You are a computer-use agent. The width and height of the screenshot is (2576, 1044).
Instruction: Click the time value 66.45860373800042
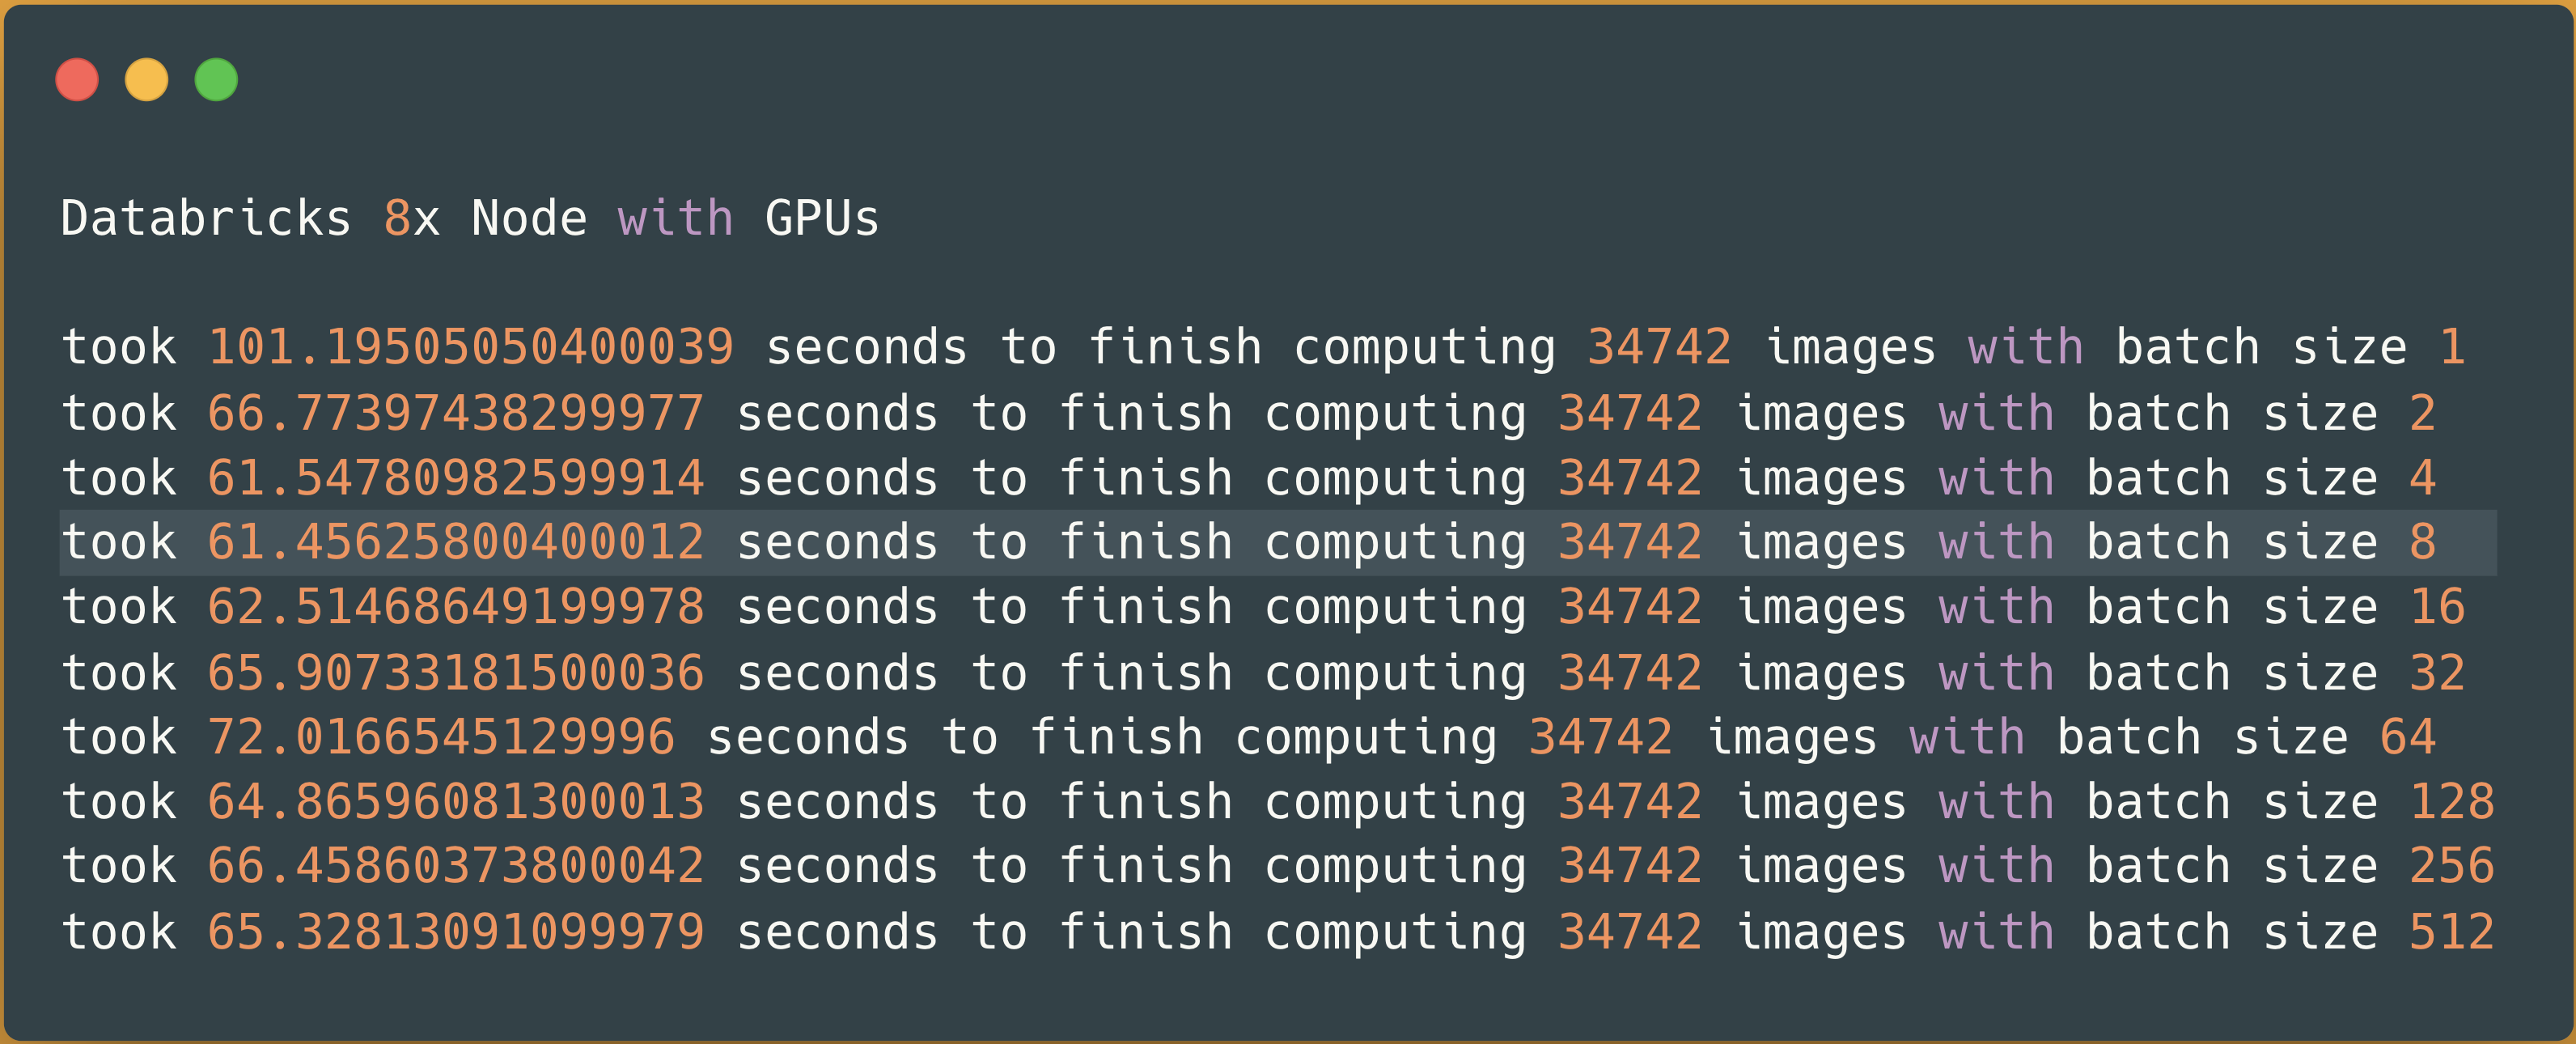pos(456,867)
